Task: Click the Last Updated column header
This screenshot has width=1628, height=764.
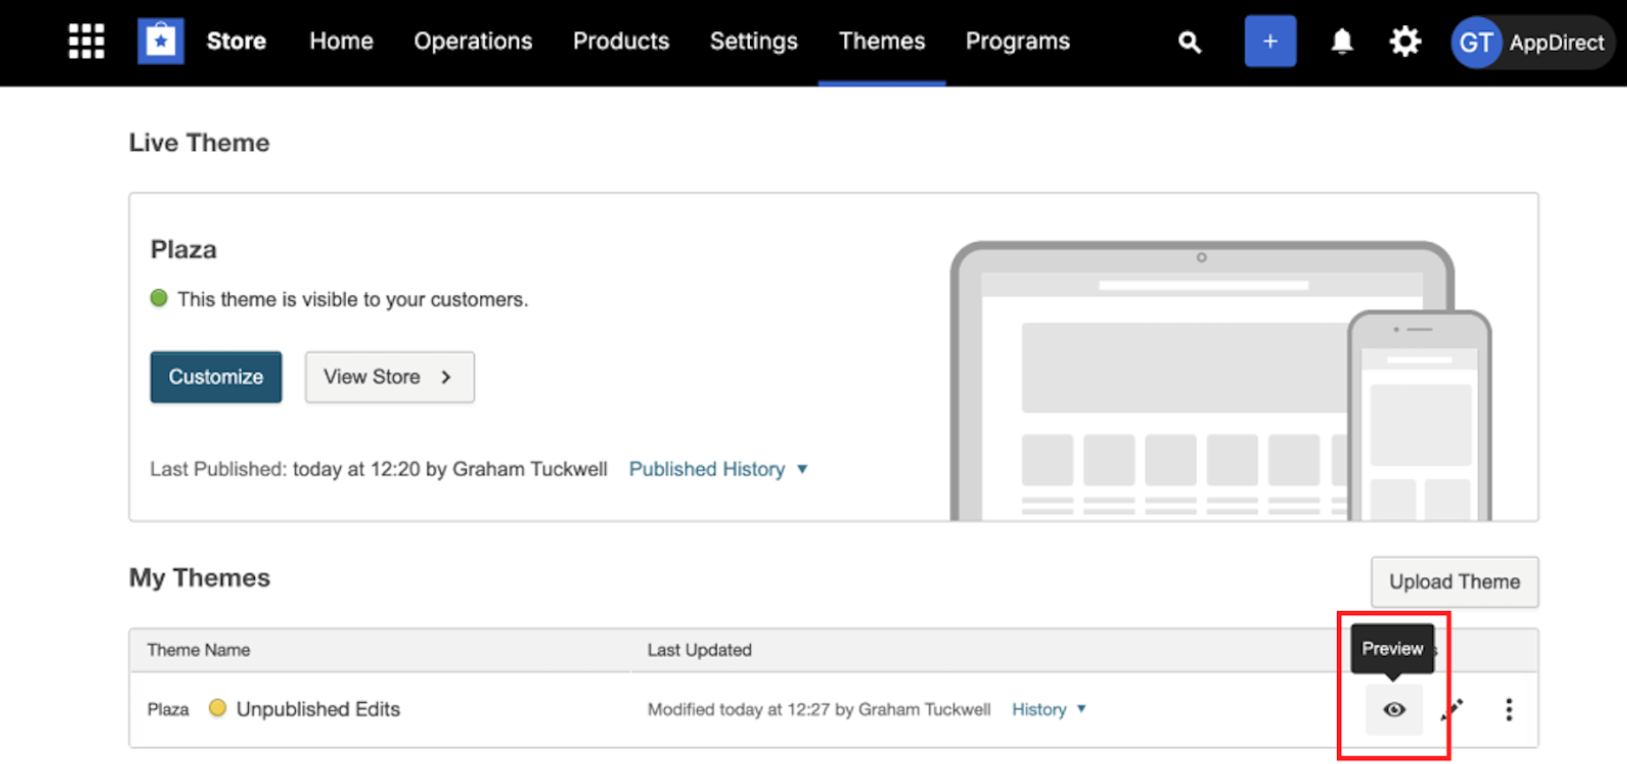Action: point(699,650)
